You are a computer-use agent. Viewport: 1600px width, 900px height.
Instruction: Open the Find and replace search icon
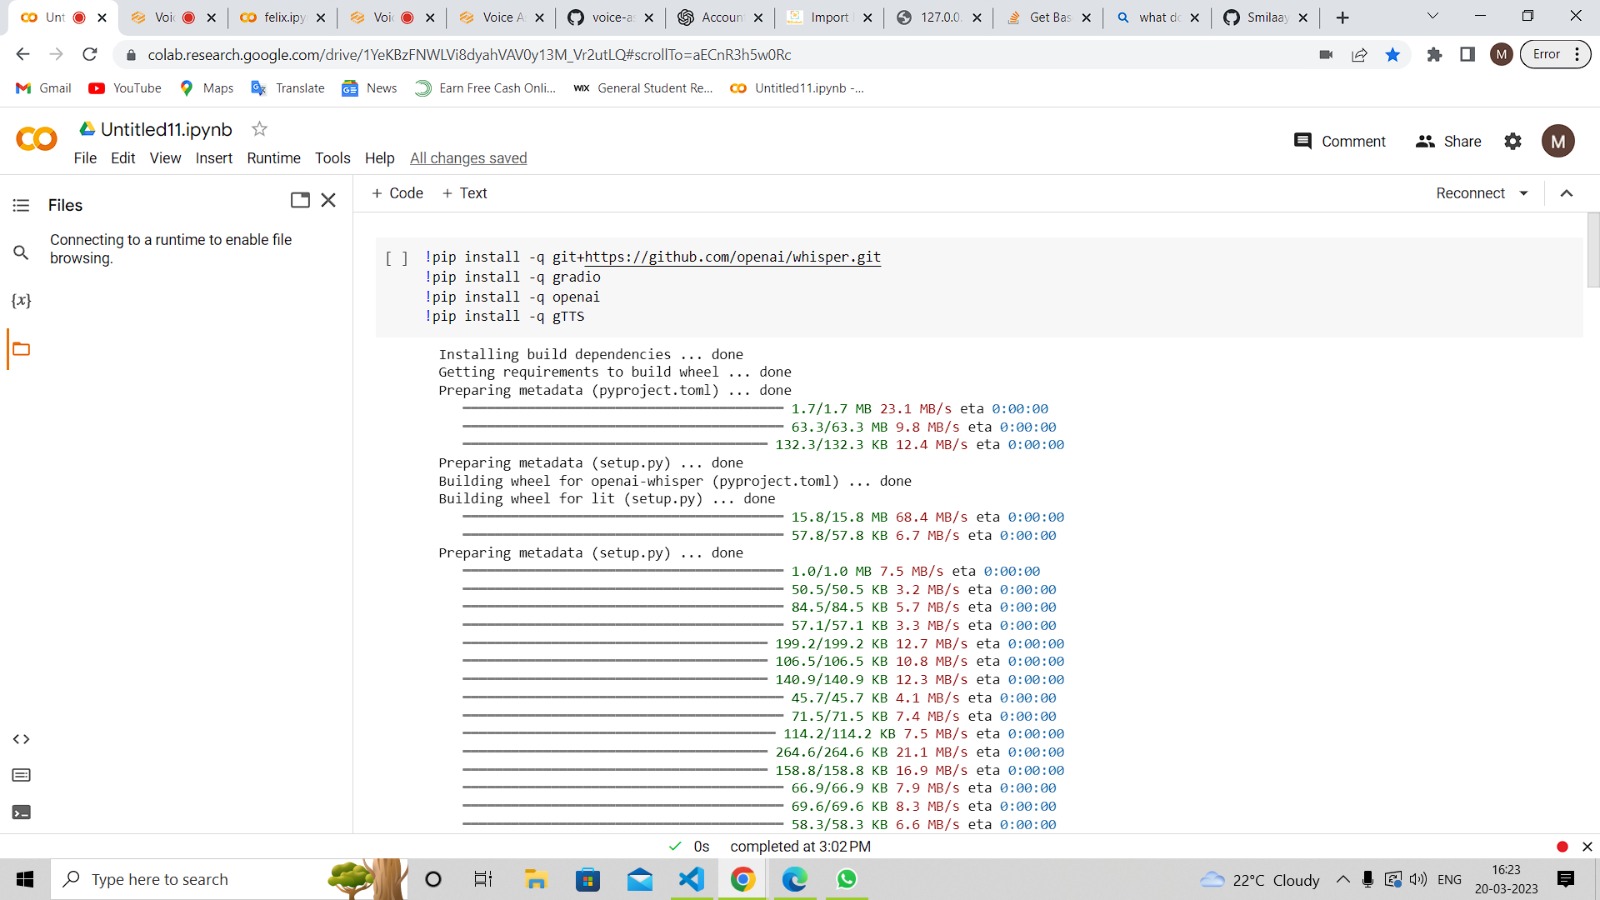pyautogui.click(x=21, y=253)
